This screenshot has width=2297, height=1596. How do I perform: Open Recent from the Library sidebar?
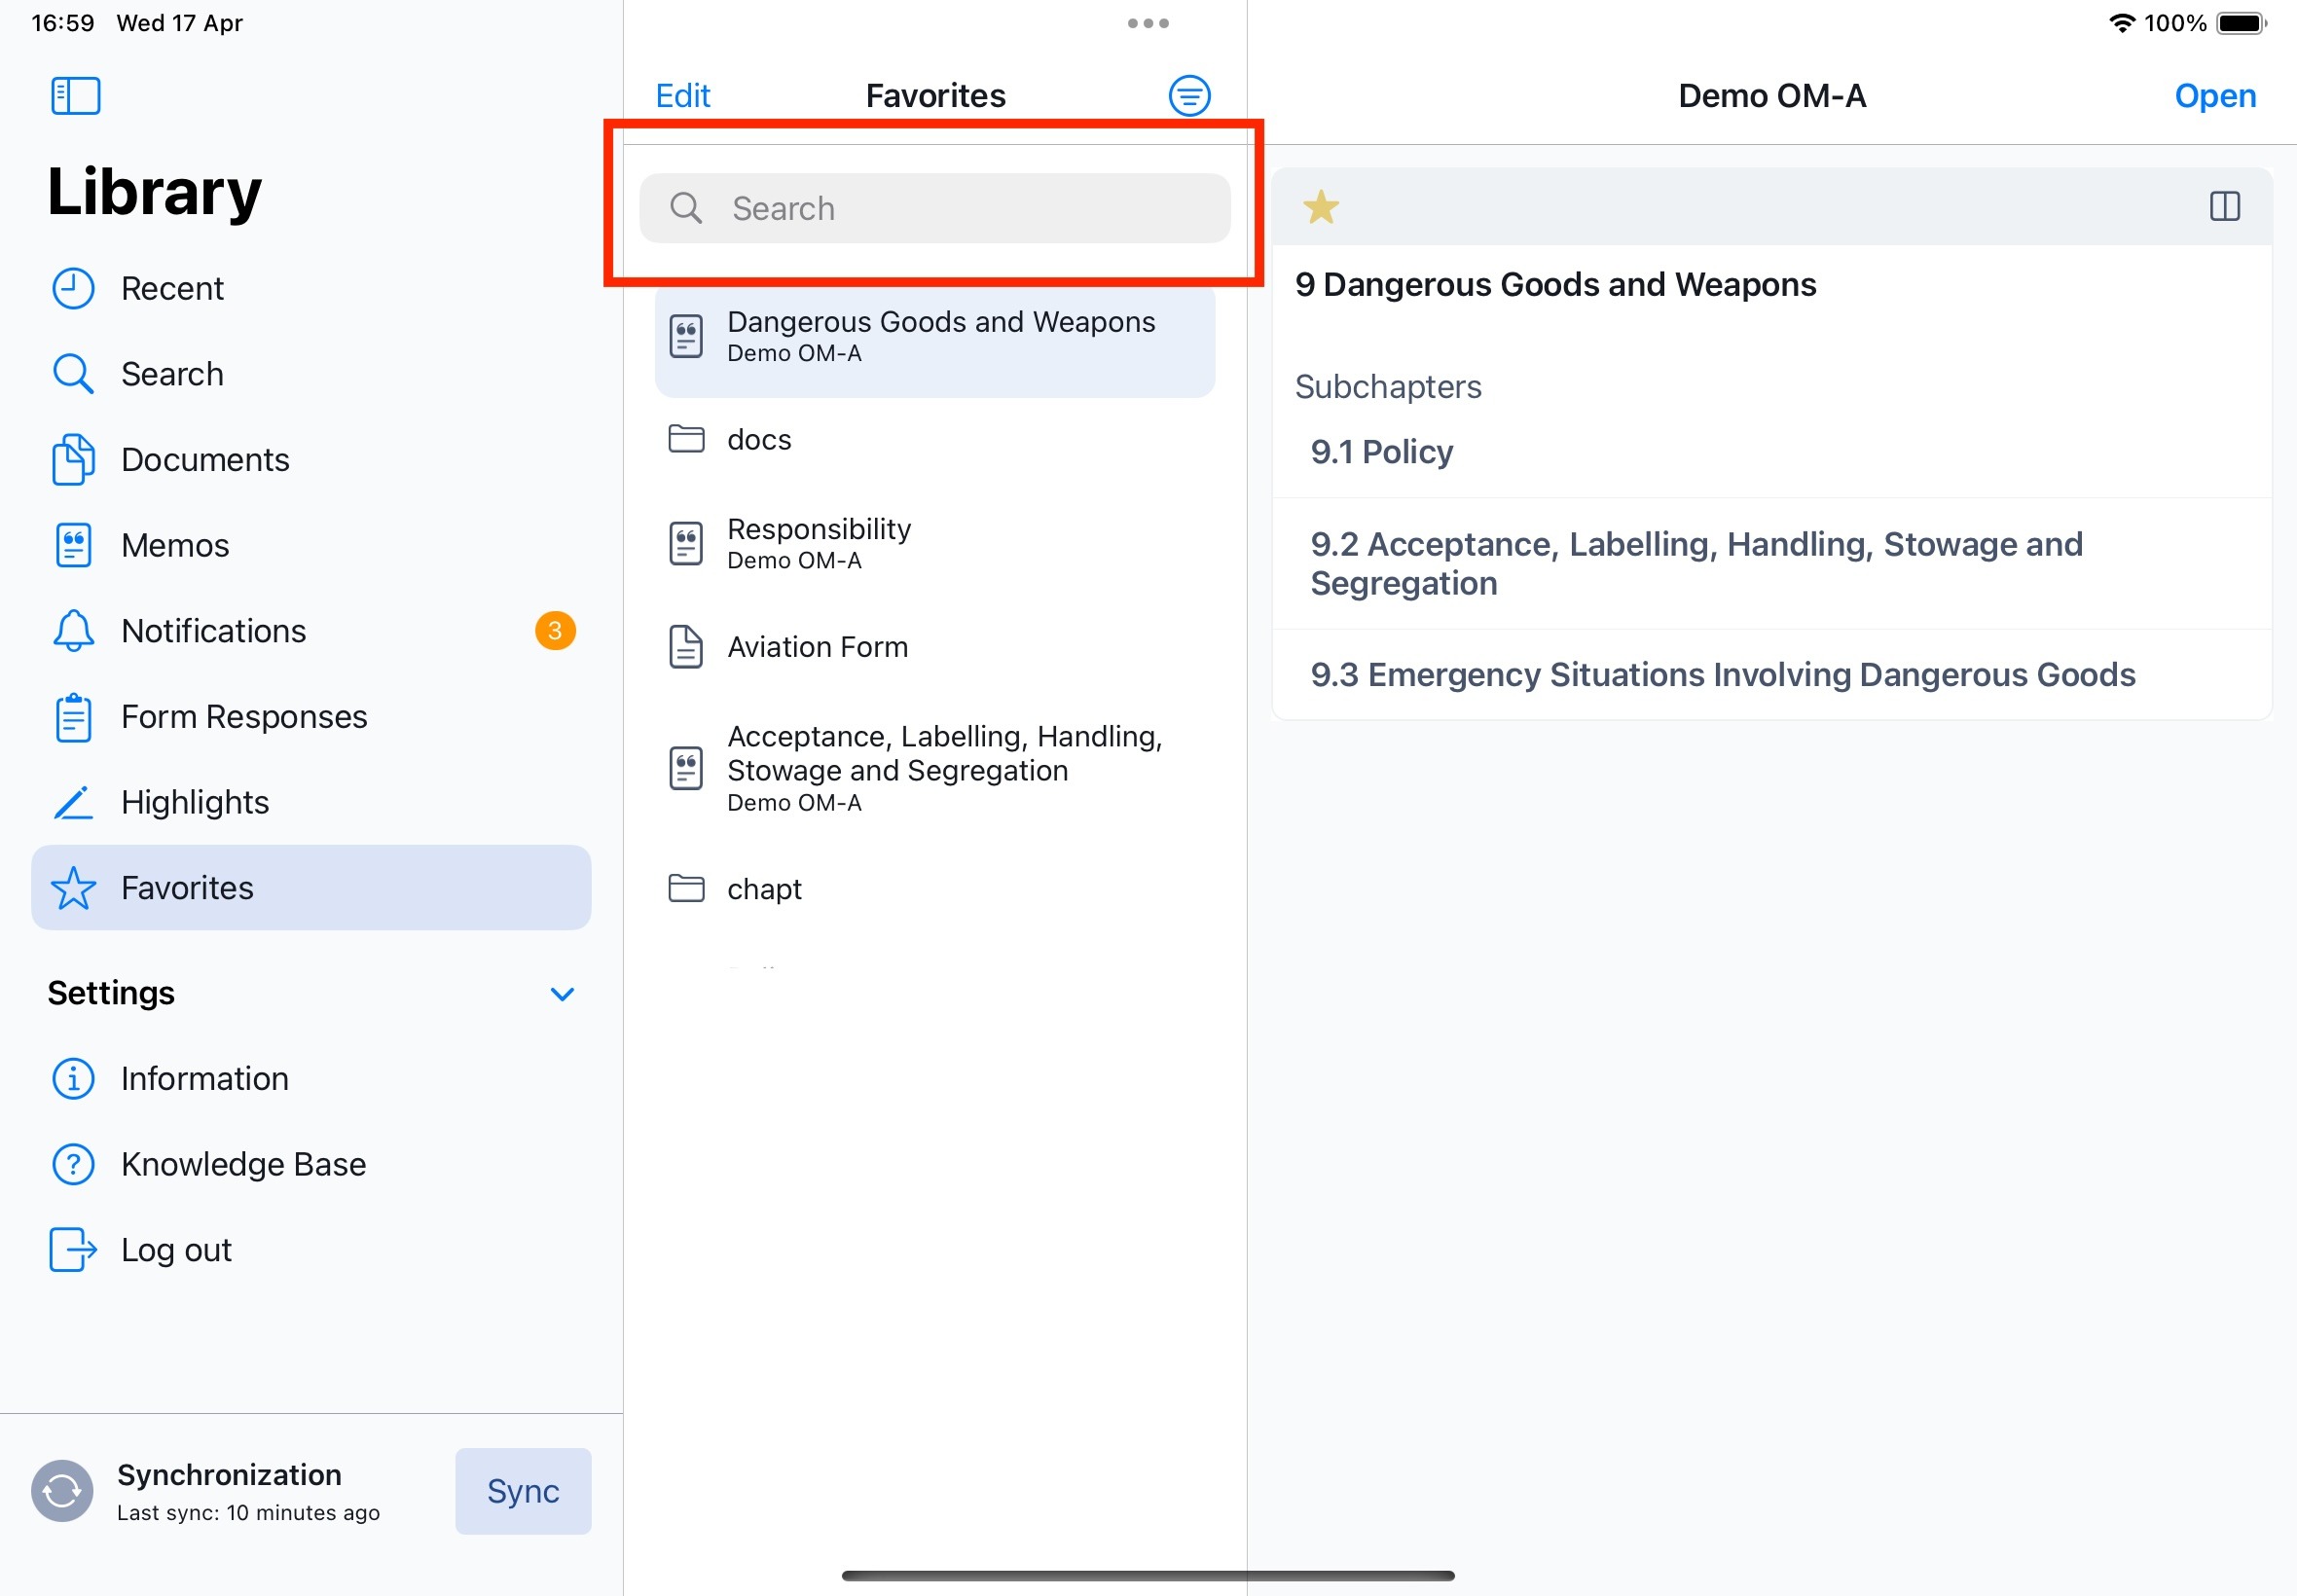(172, 289)
